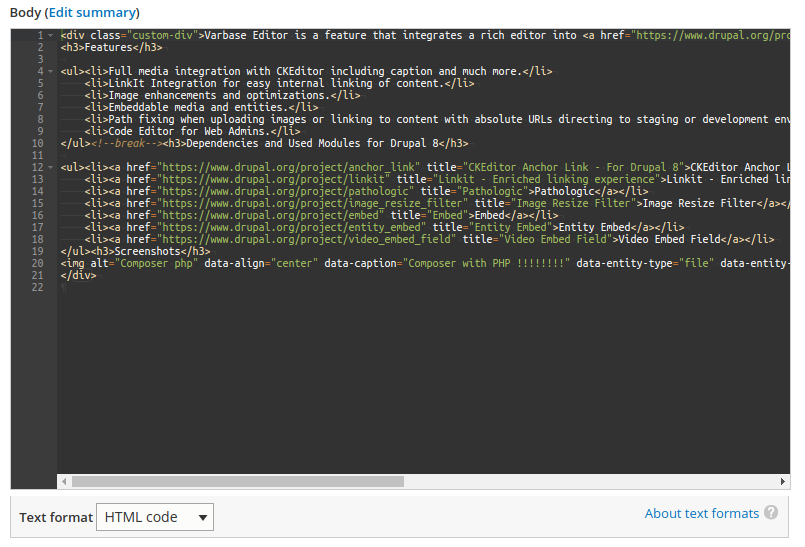Click the horizontal scrollbar left arrow
This screenshot has height=547, width=805.
coord(64,481)
